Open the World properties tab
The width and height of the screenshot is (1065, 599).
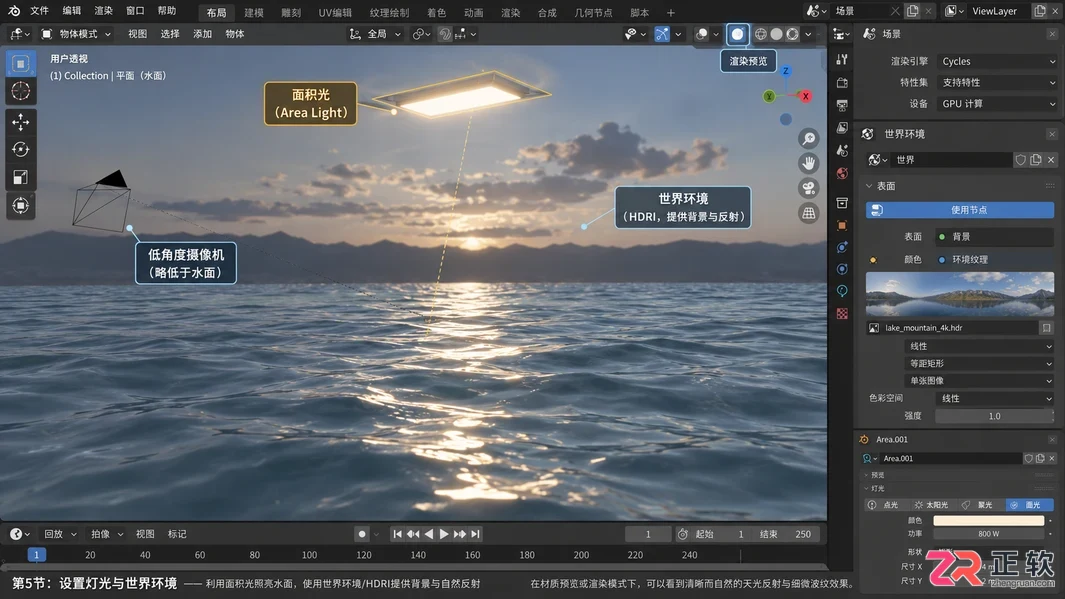[x=842, y=173]
